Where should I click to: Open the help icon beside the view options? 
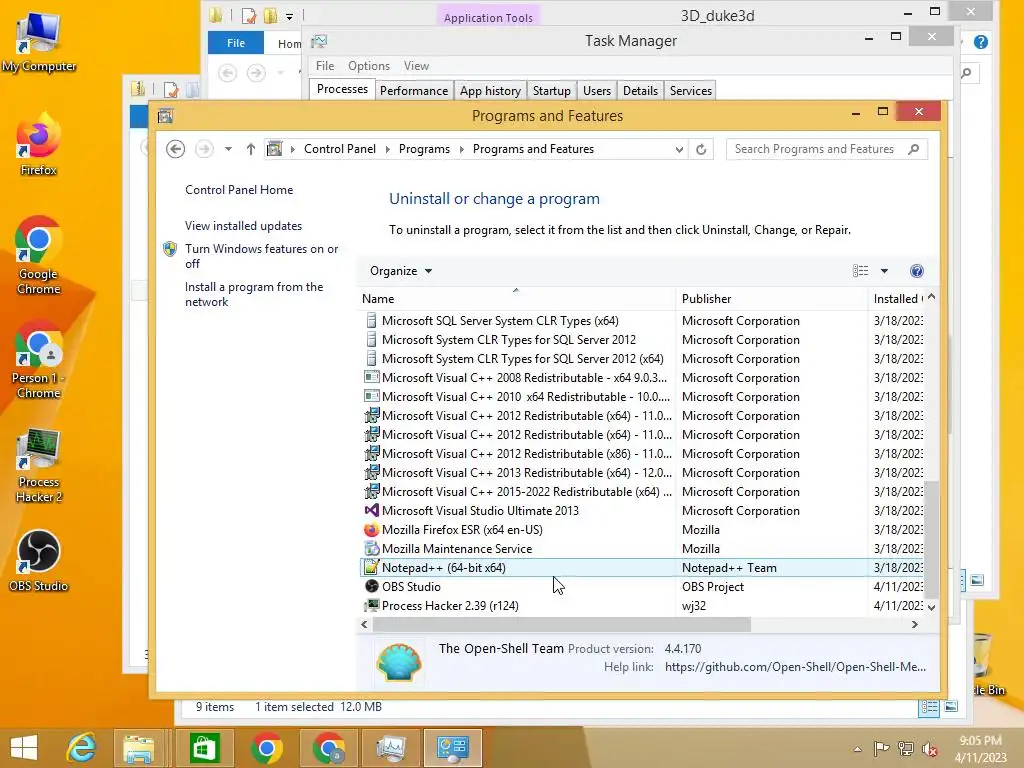click(x=917, y=271)
